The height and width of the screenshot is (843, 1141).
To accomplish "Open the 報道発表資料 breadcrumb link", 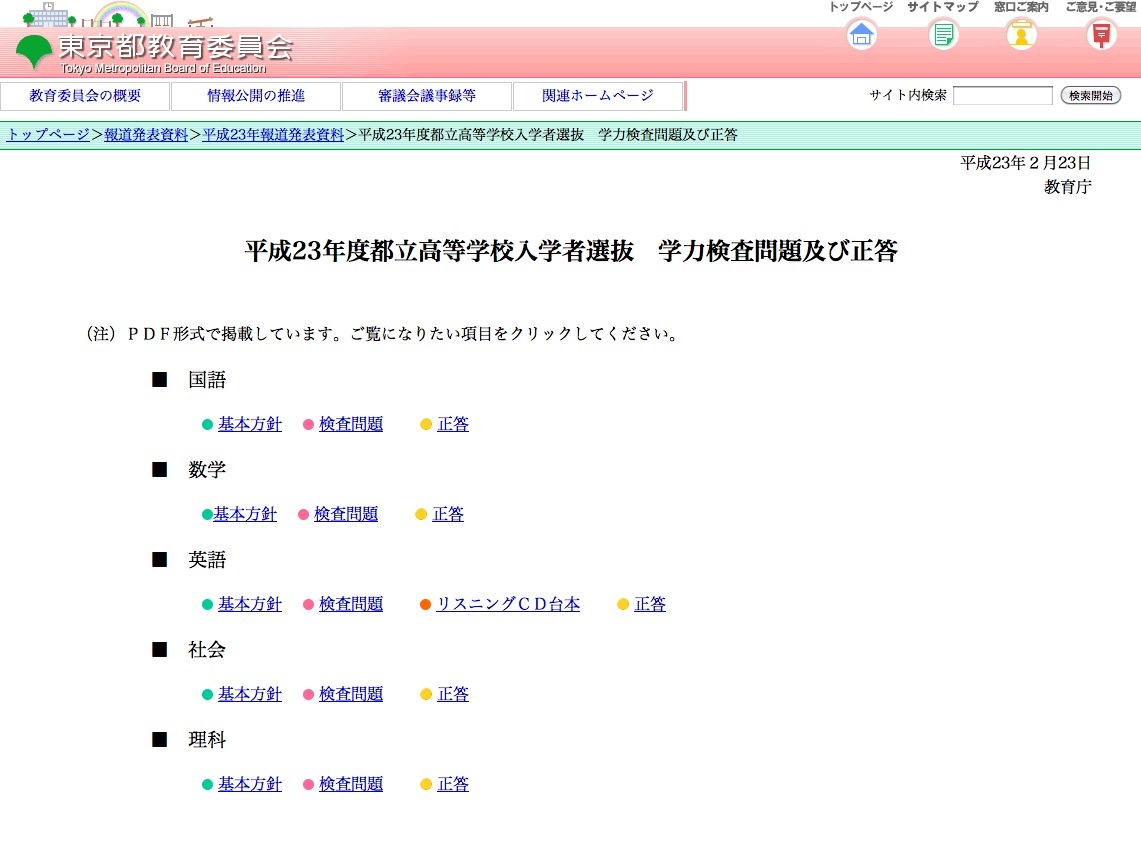I will [143, 133].
